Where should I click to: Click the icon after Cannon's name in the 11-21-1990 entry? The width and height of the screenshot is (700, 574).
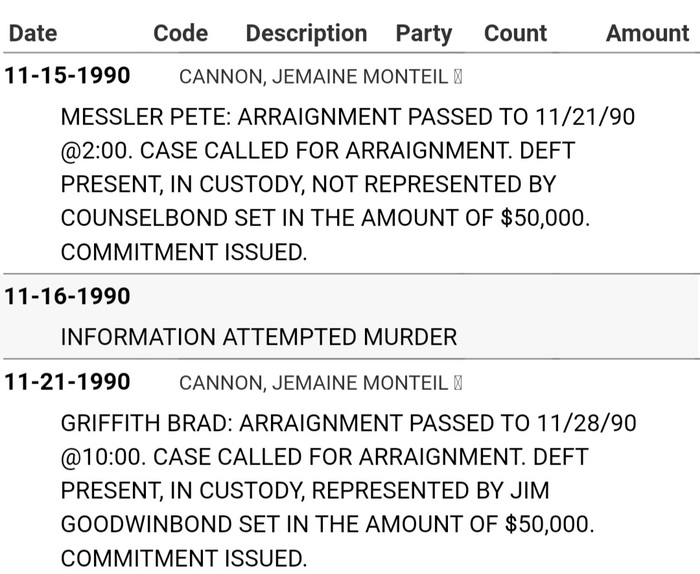[x=458, y=383]
